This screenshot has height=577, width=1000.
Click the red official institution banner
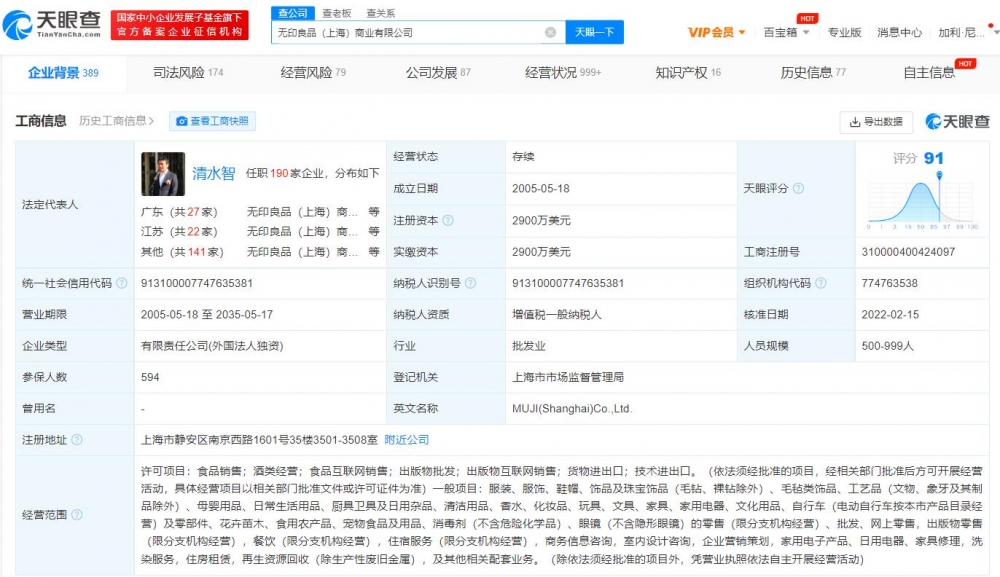(180, 25)
